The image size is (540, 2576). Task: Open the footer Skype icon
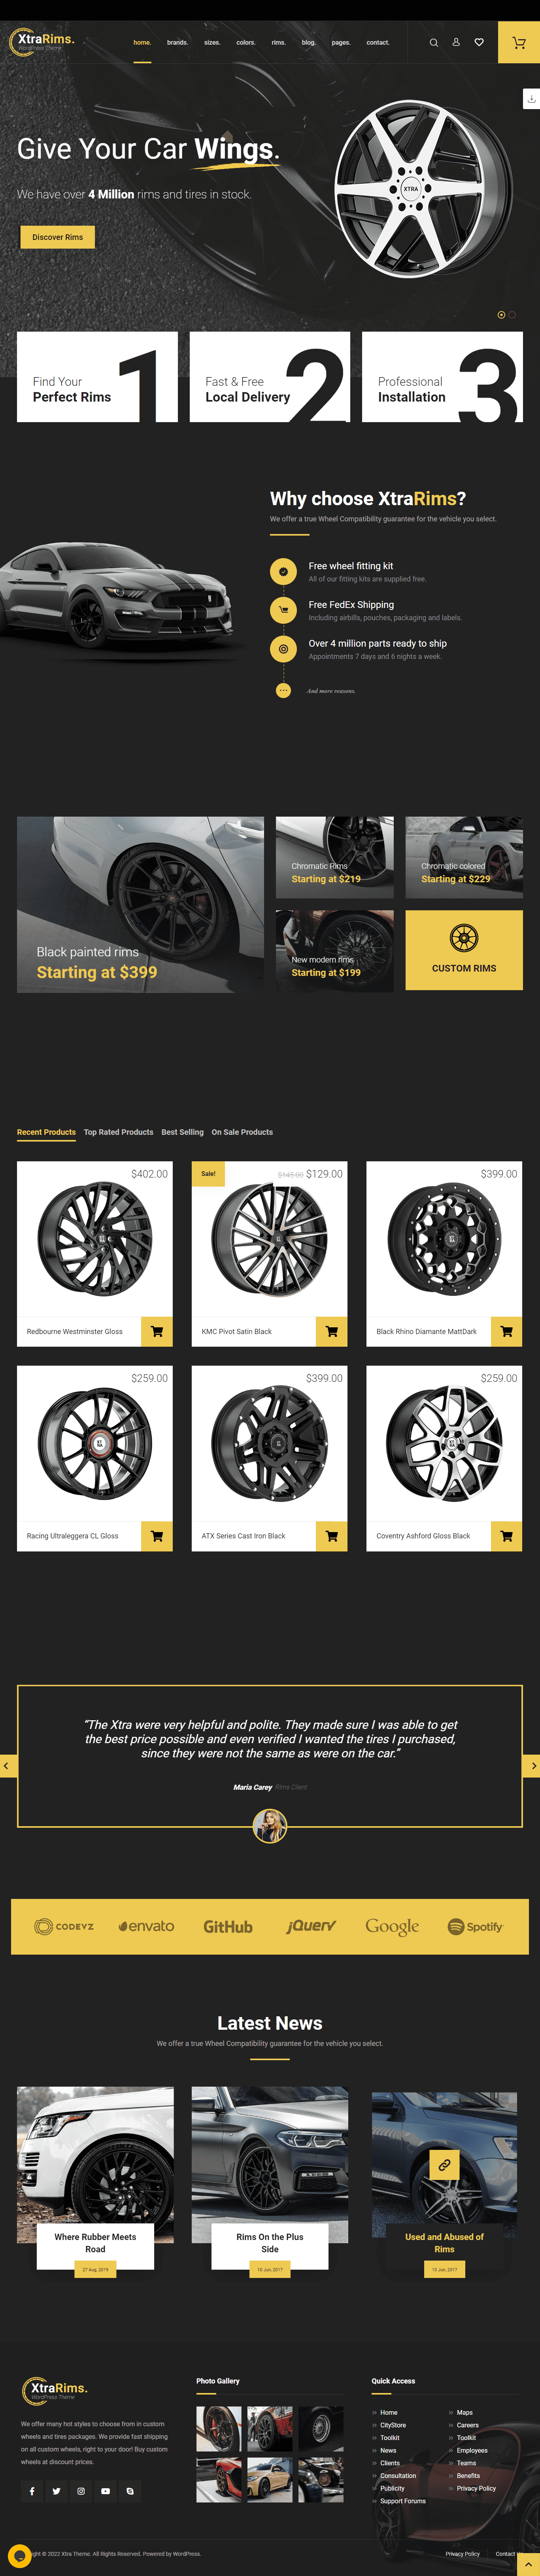click(x=130, y=2491)
